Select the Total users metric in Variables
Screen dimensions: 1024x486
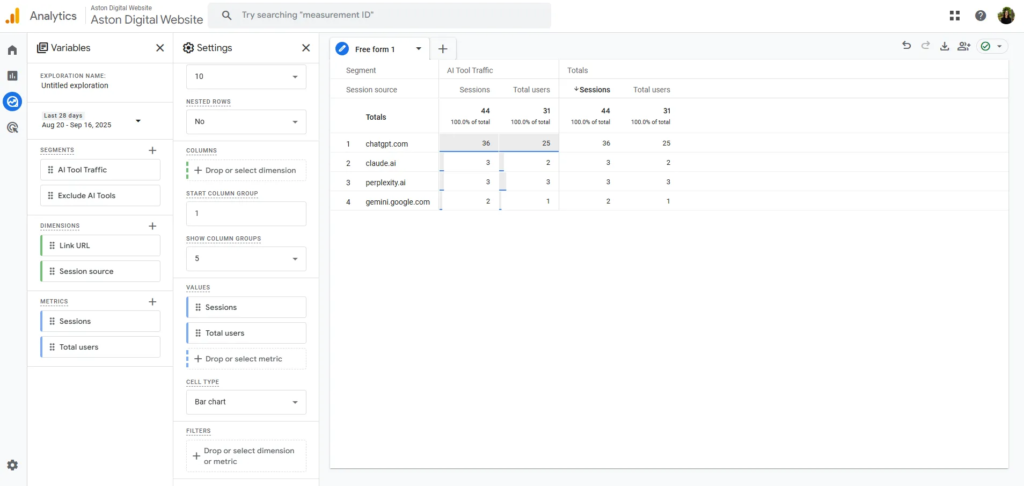tap(100, 347)
